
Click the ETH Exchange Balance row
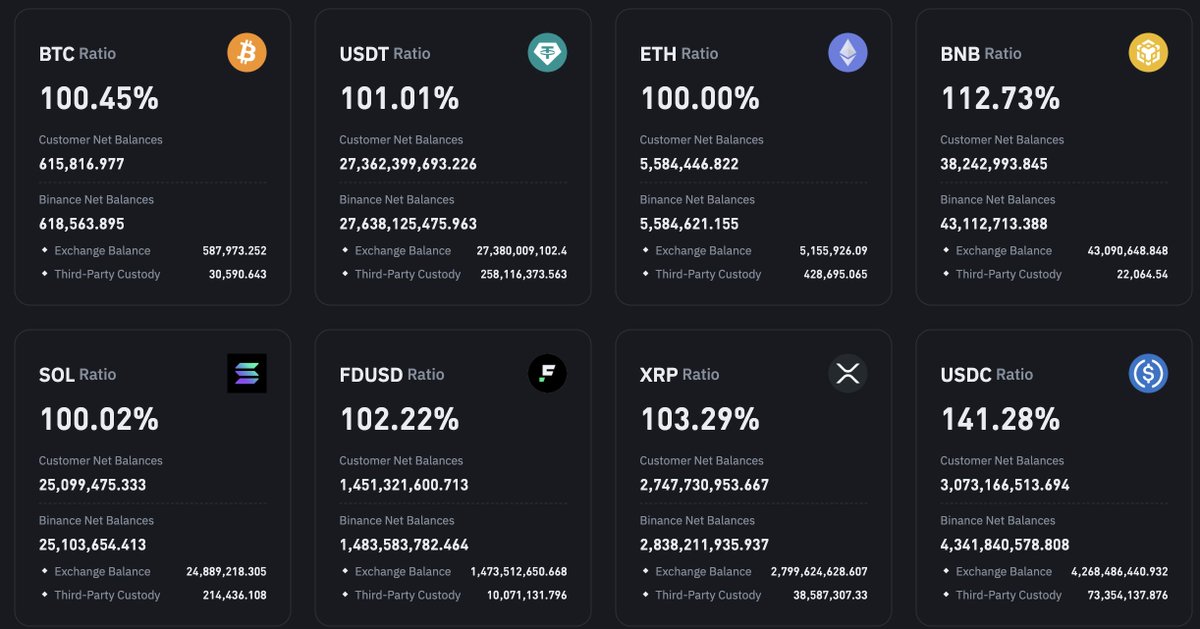point(754,251)
